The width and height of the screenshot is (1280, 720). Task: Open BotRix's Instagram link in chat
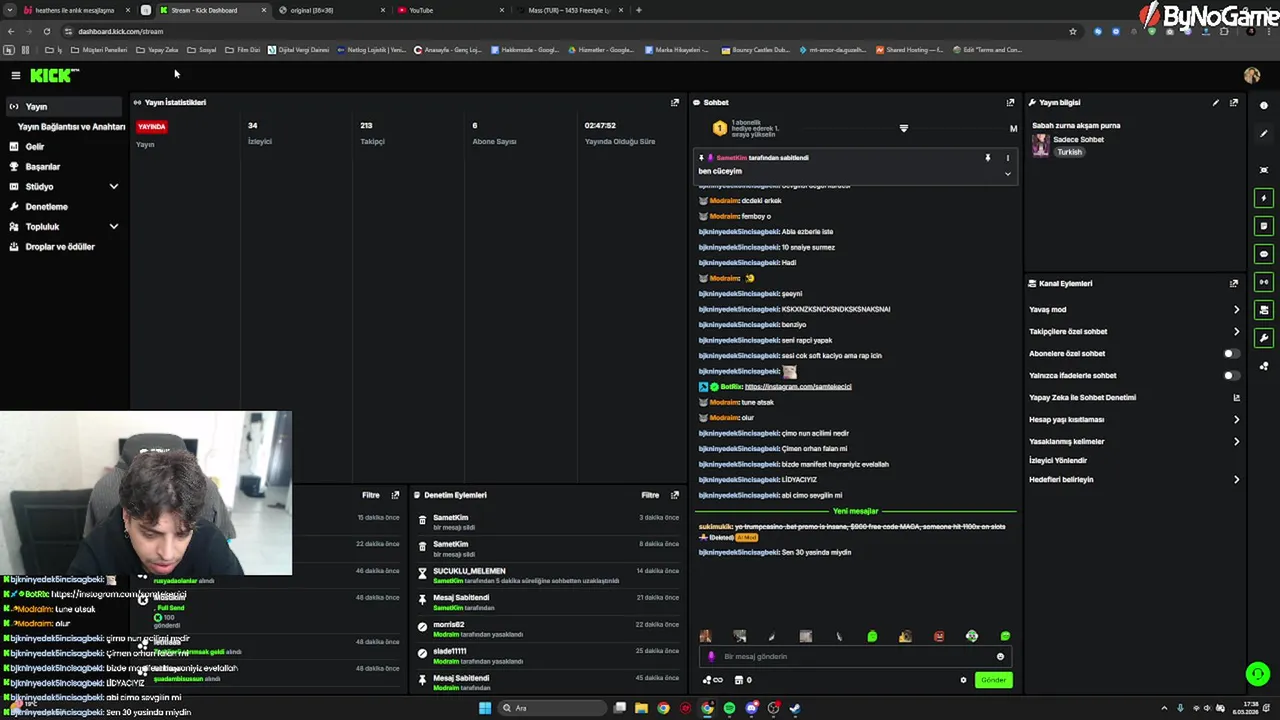coord(798,386)
